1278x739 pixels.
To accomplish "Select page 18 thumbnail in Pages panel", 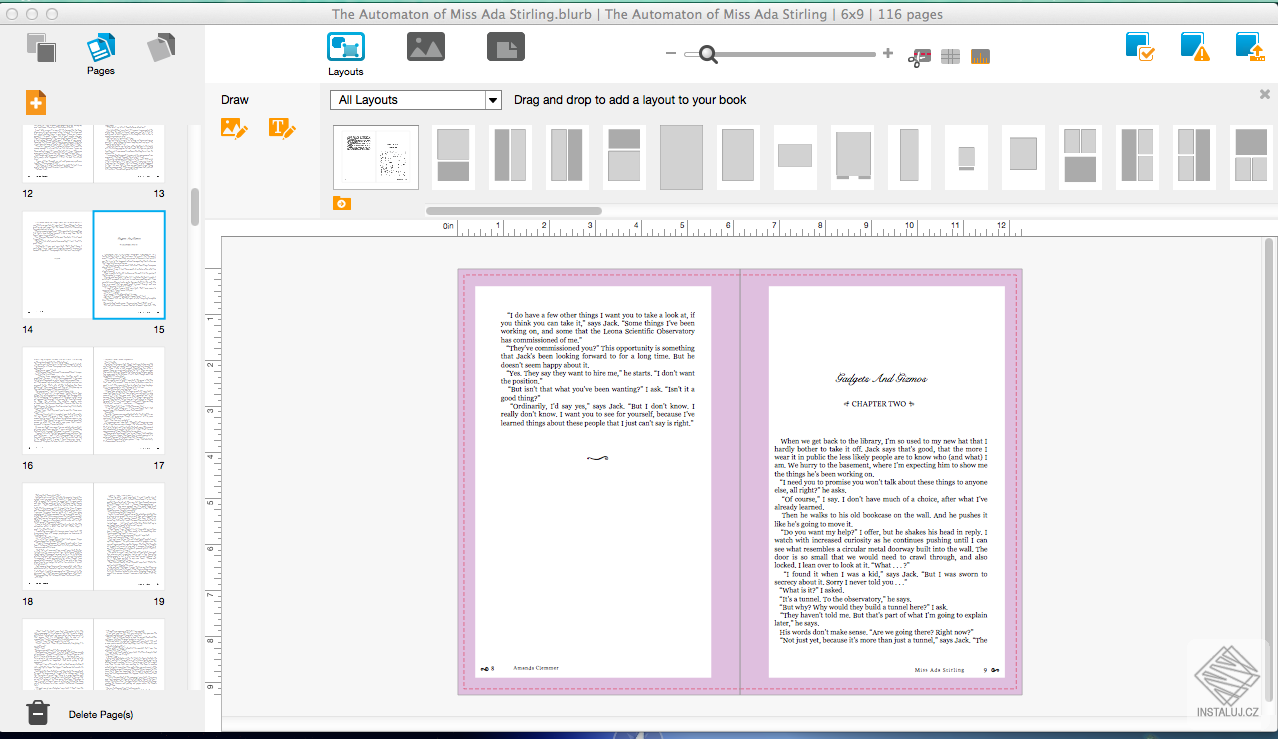I will coord(58,537).
